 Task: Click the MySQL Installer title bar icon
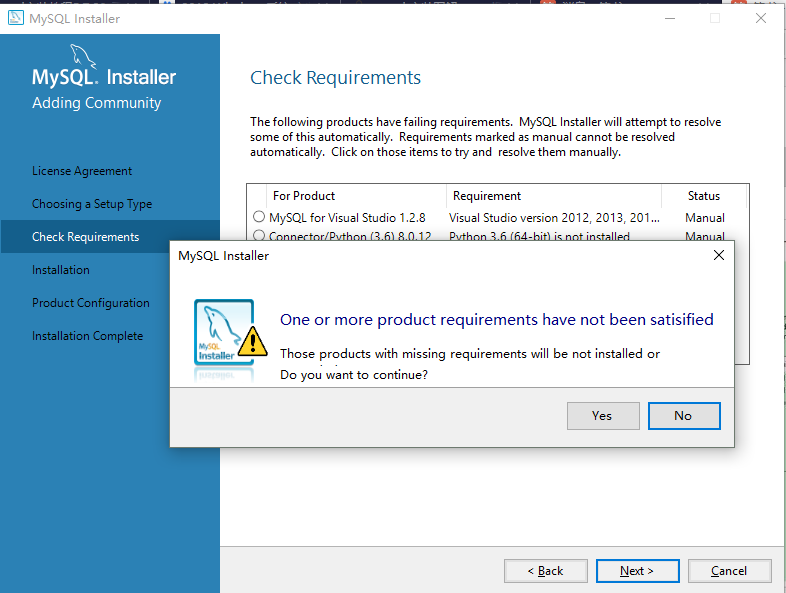(16, 18)
